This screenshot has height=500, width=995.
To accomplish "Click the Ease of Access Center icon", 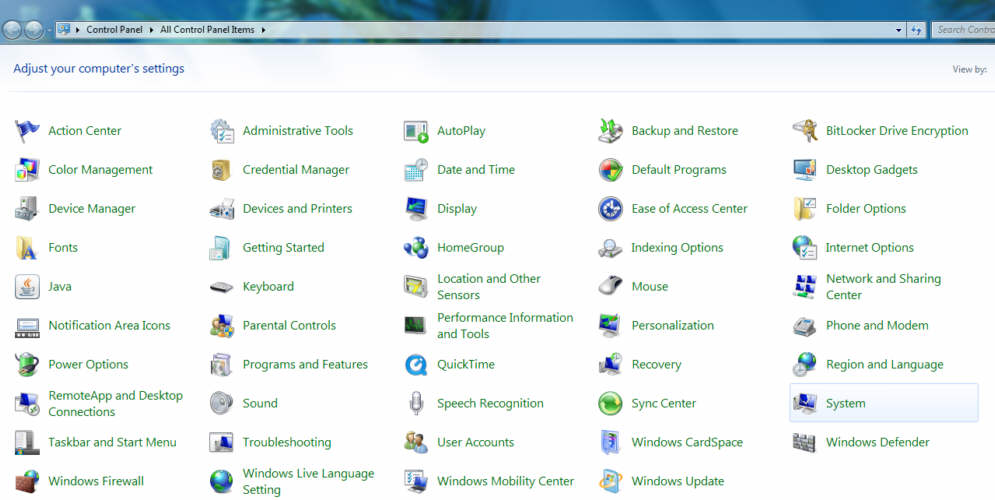I will pyautogui.click(x=610, y=209).
